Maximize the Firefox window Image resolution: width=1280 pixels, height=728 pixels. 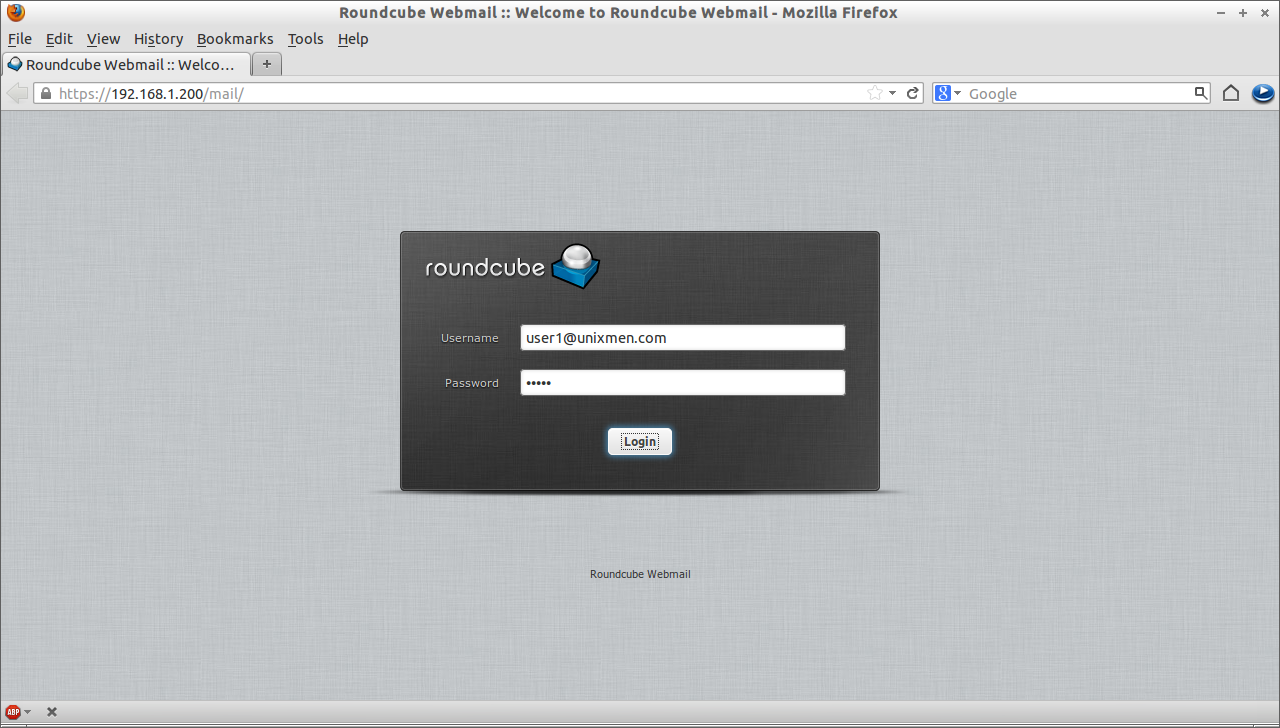(x=1243, y=13)
